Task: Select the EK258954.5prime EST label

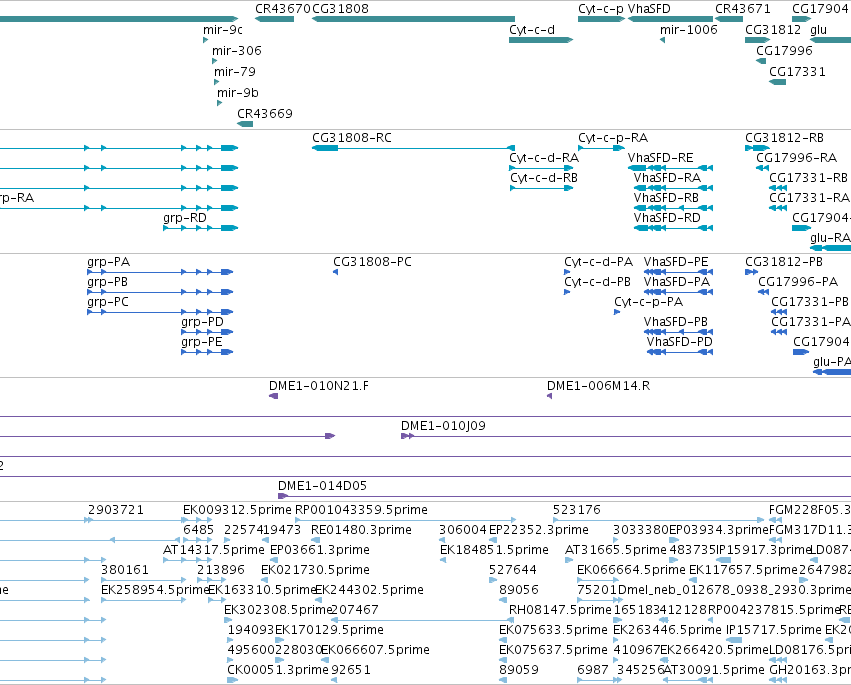Action: (x=155, y=590)
